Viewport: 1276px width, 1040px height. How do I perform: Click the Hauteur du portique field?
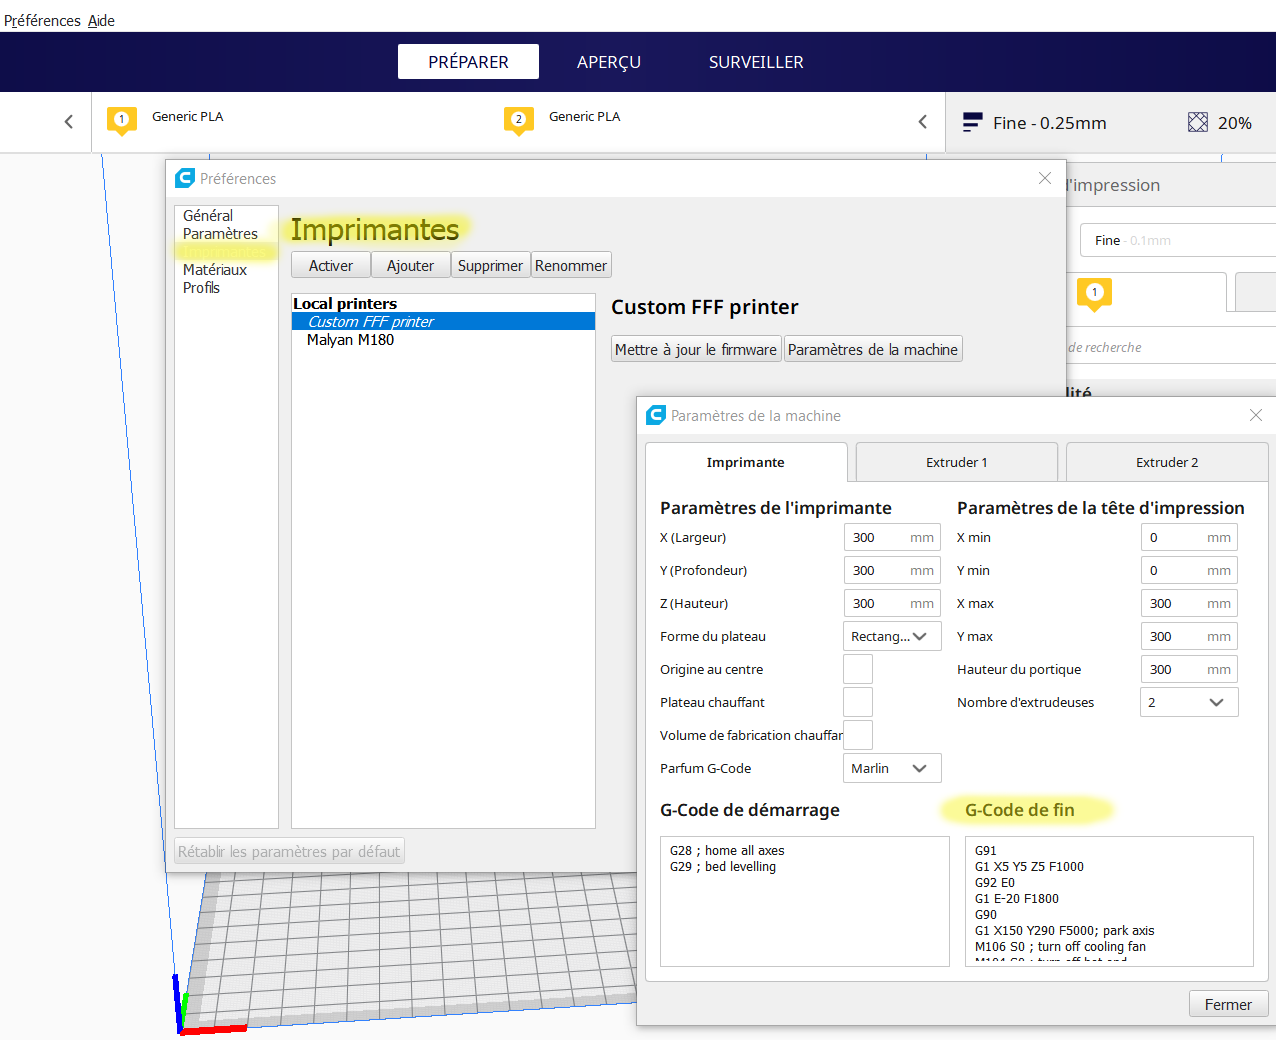coord(1189,669)
